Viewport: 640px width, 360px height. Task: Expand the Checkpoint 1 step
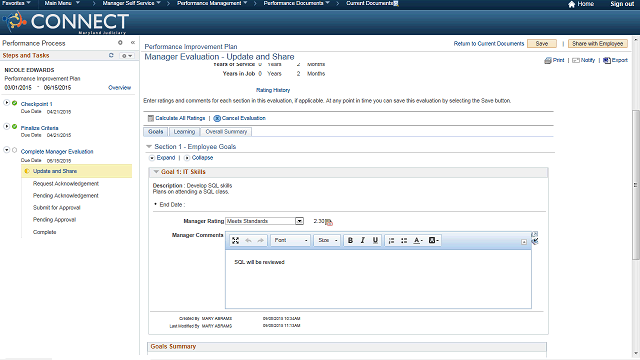[7, 102]
